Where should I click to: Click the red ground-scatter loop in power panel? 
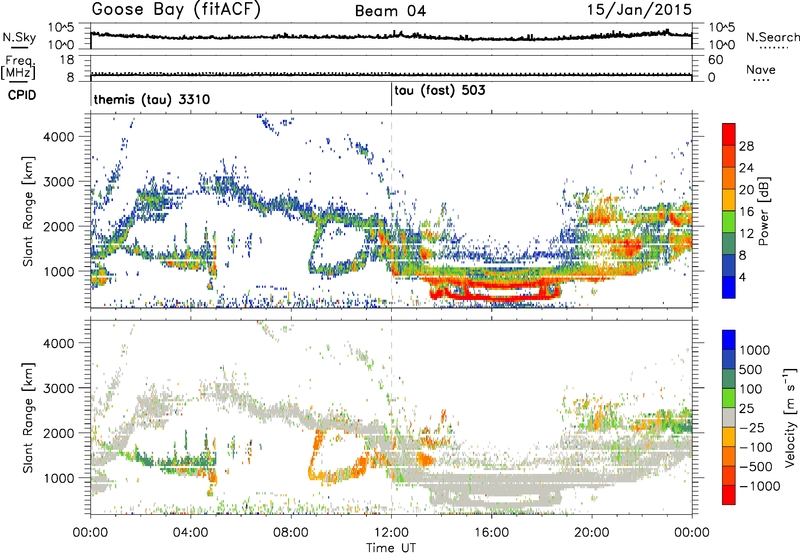[495, 291]
